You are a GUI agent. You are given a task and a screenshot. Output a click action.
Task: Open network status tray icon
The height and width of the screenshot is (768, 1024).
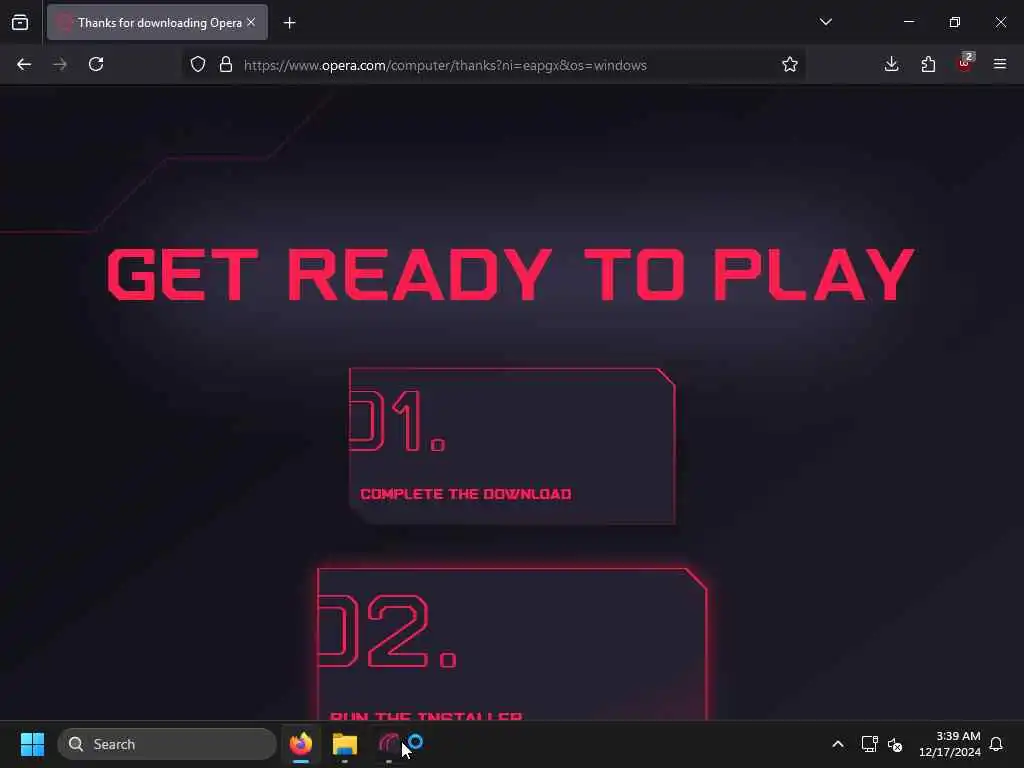coord(869,744)
